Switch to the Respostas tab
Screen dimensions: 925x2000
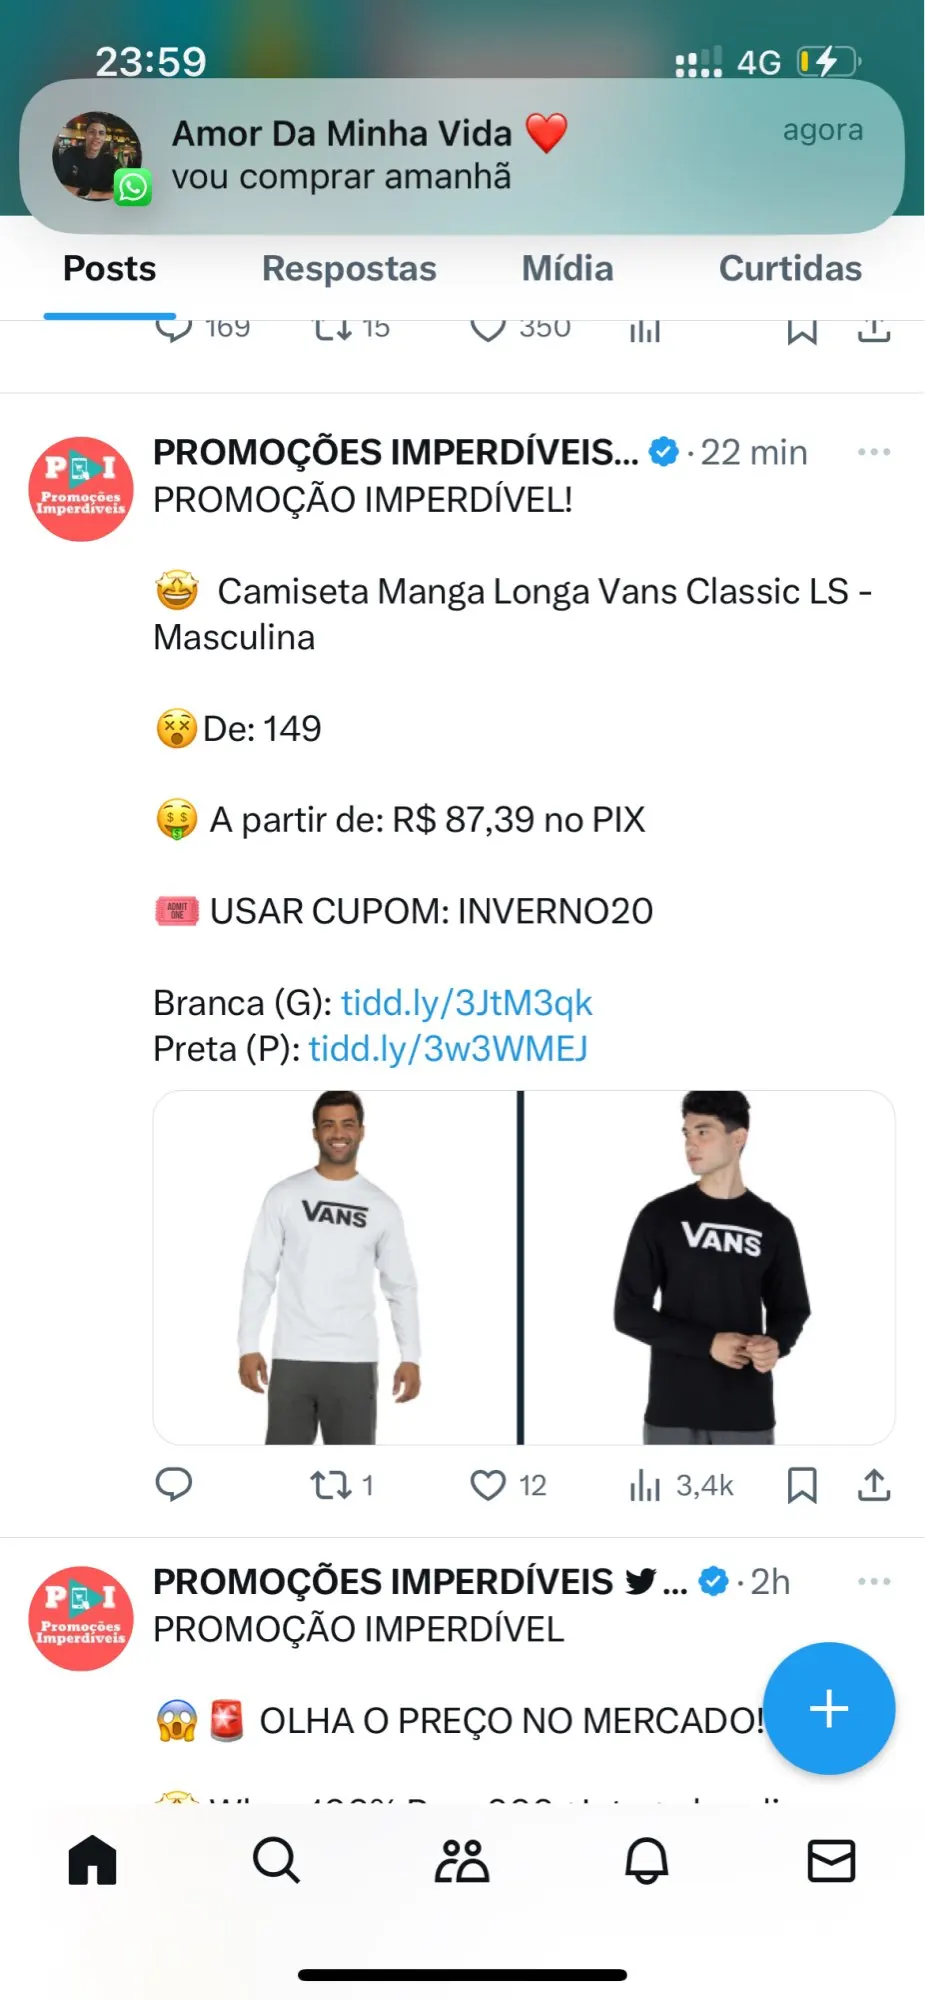[x=349, y=268]
